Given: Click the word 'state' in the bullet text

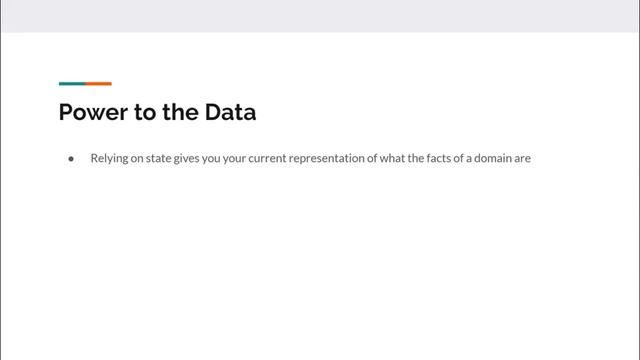Looking at the screenshot, I should coord(158,158).
